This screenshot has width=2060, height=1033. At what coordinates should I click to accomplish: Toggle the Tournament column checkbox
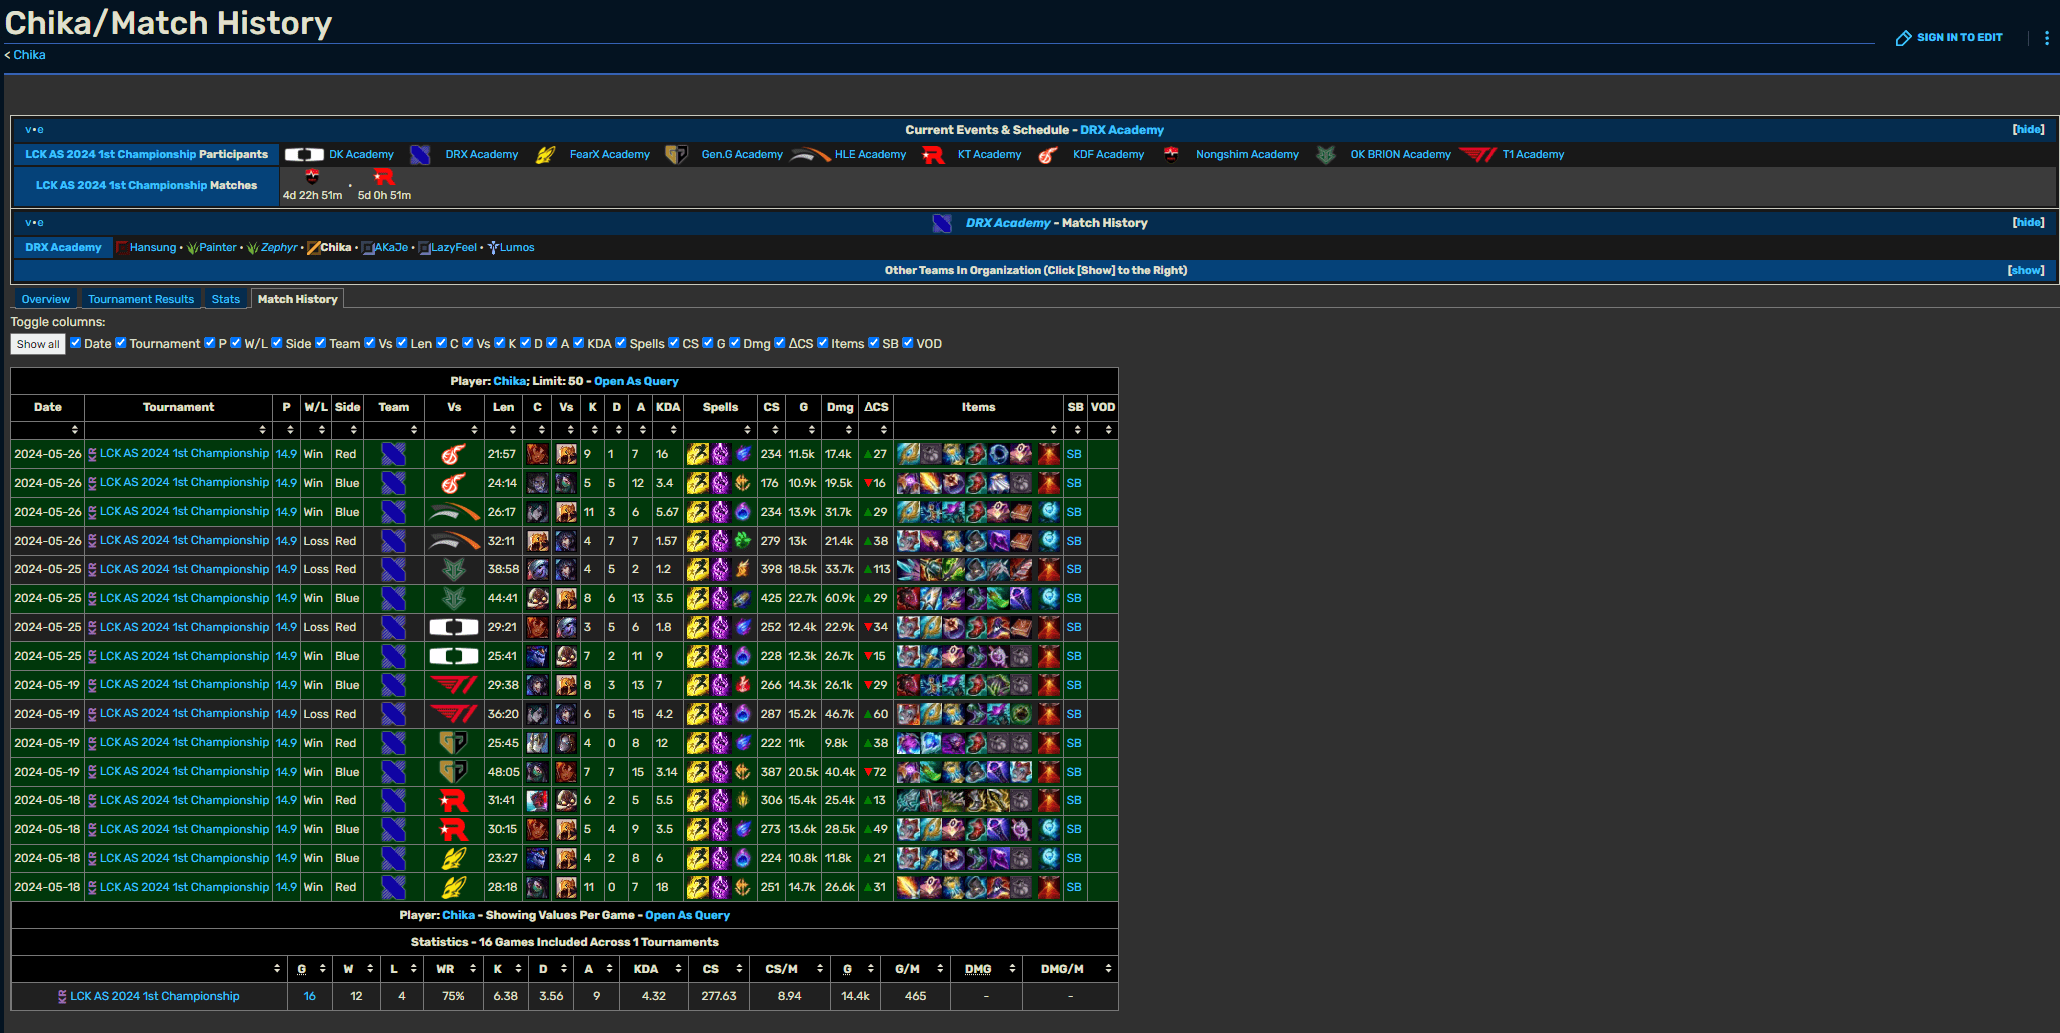click(x=121, y=343)
